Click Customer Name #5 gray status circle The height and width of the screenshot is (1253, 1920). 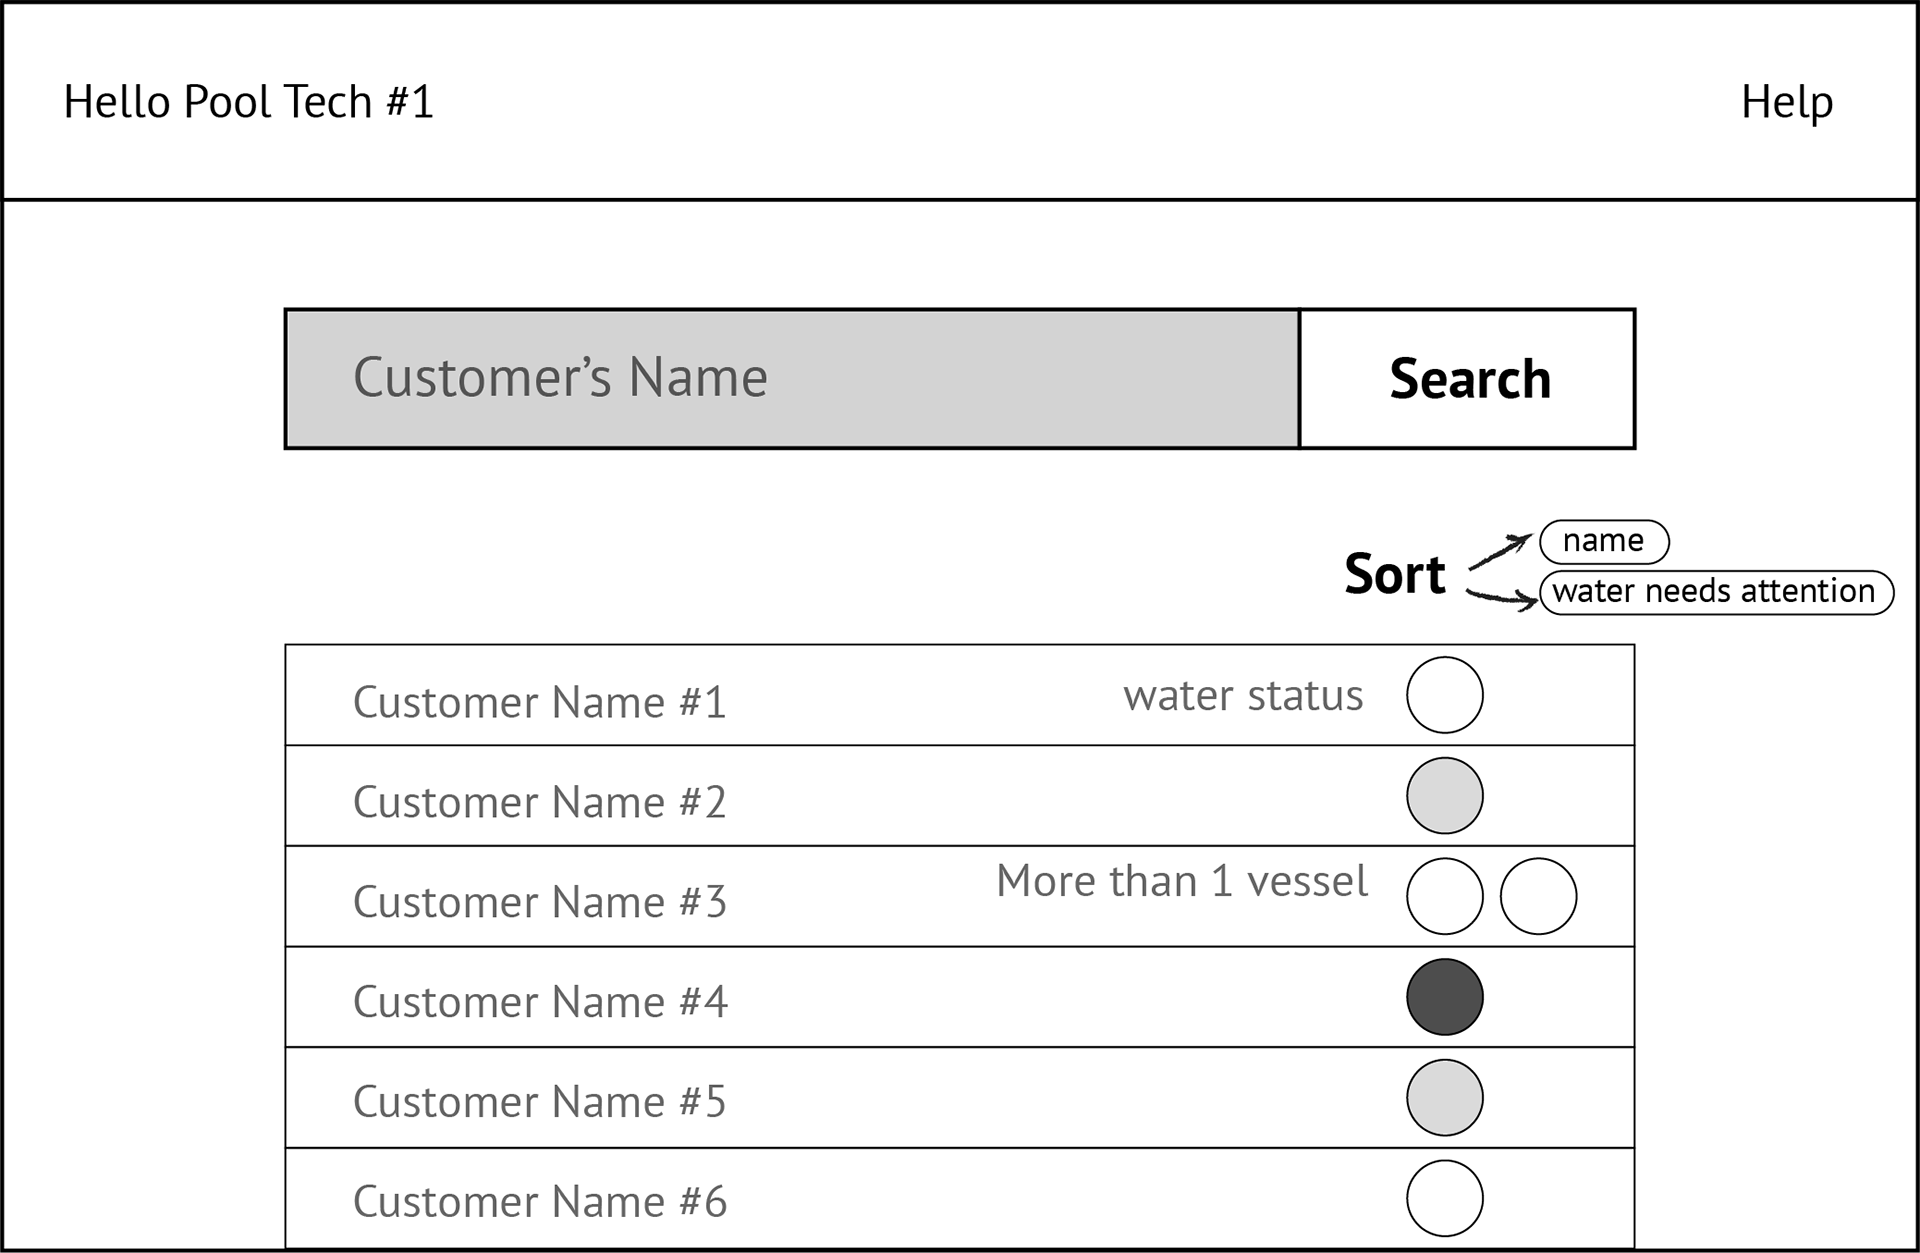pyautogui.click(x=1444, y=1098)
